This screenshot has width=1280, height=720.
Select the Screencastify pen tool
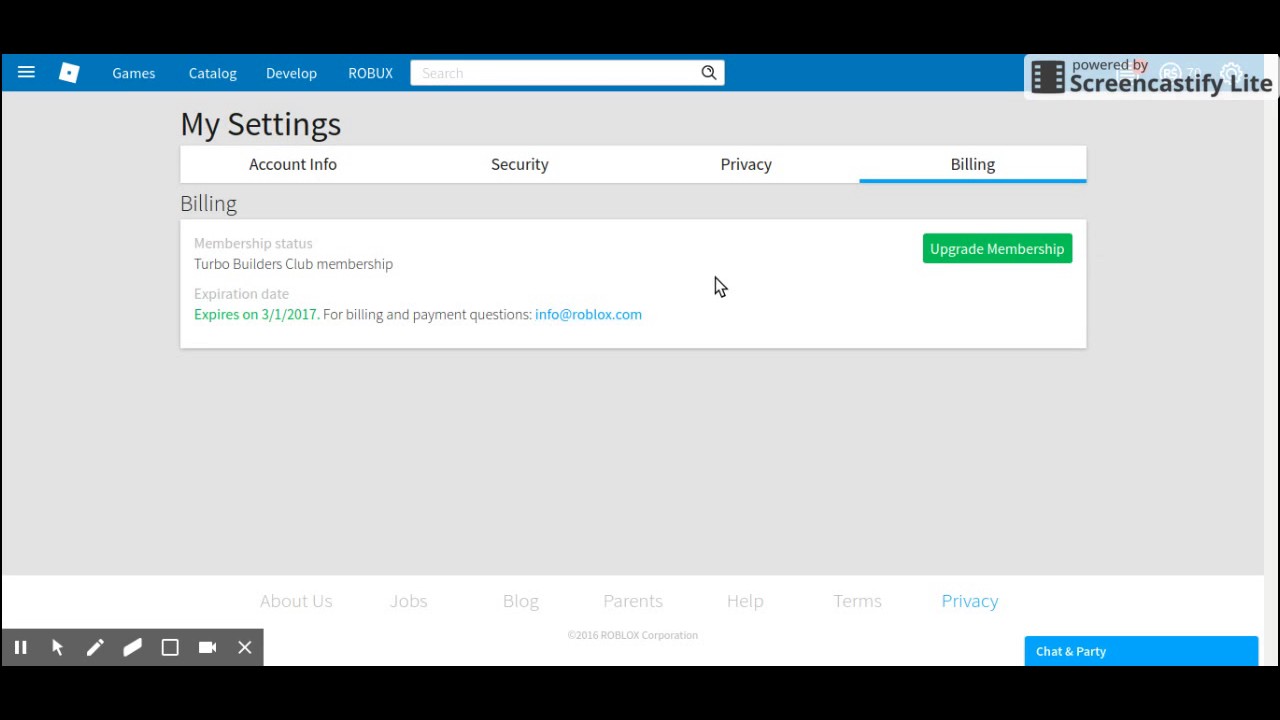pyautogui.click(x=95, y=647)
